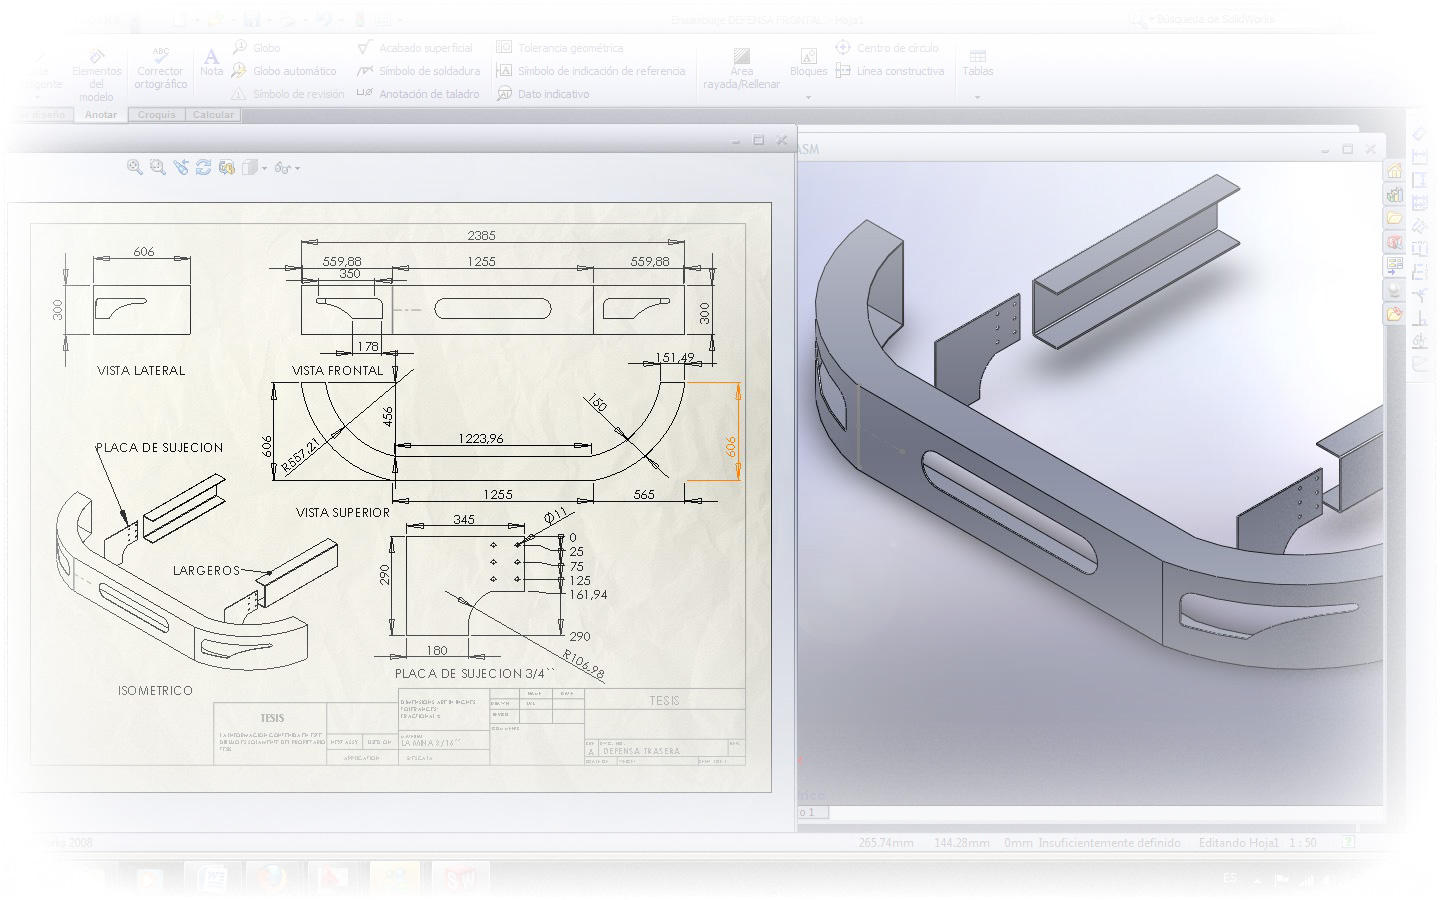Image resolution: width=1440 pixels, height=900 pixels.
Task: Click the DEFENSA TRASERA title block text
Action: pos(641,751)
